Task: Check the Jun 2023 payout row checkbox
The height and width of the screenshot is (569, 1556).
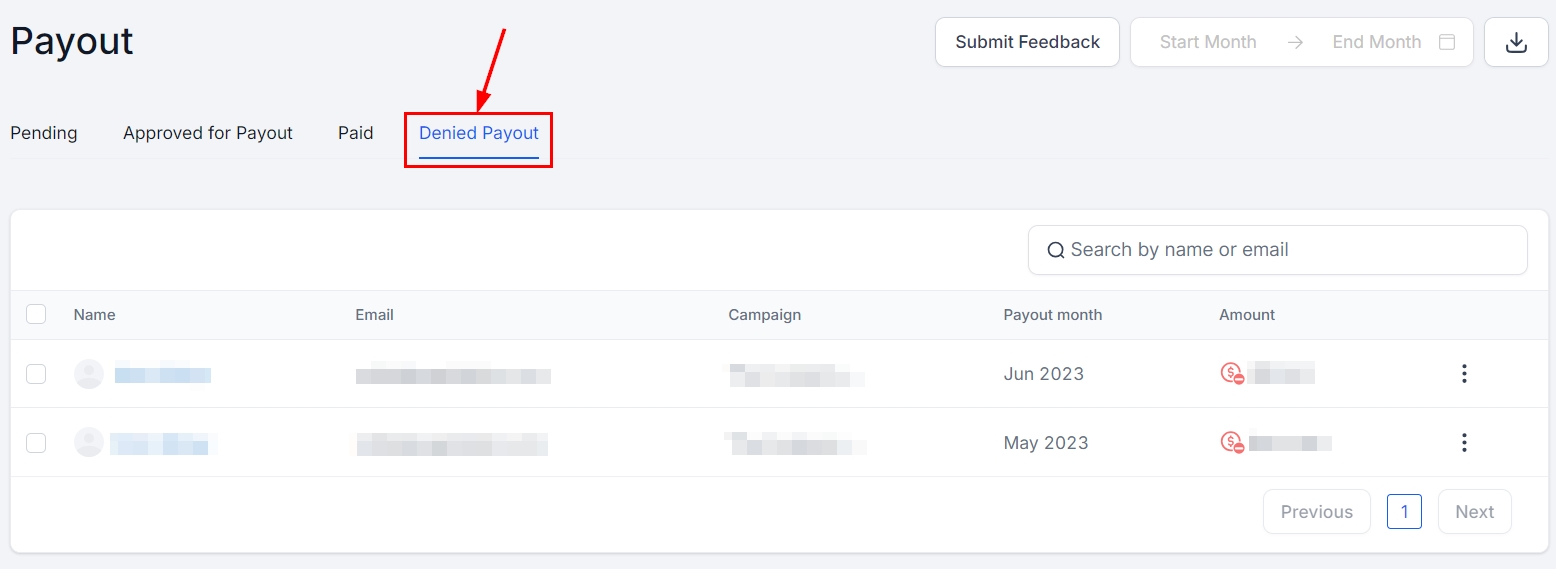Action: pyautogui.click(x=36, y=374)
